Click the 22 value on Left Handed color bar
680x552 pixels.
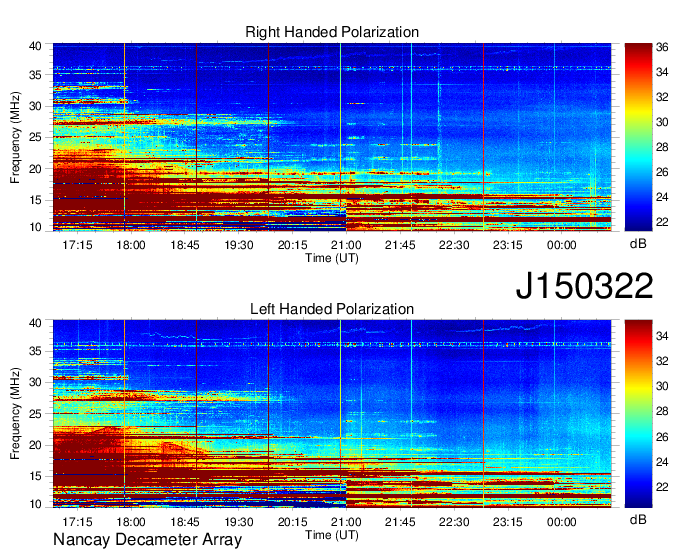(662, 487)
